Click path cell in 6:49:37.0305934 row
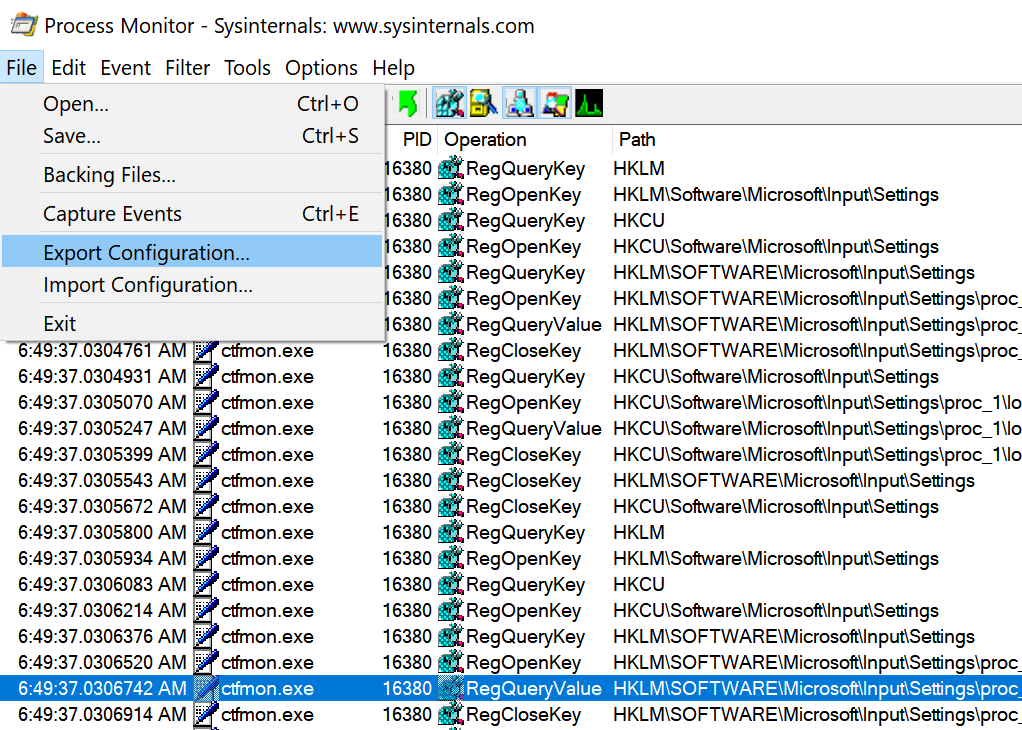The width and height of the screenshot is (1022, 730). coord(776,559)
